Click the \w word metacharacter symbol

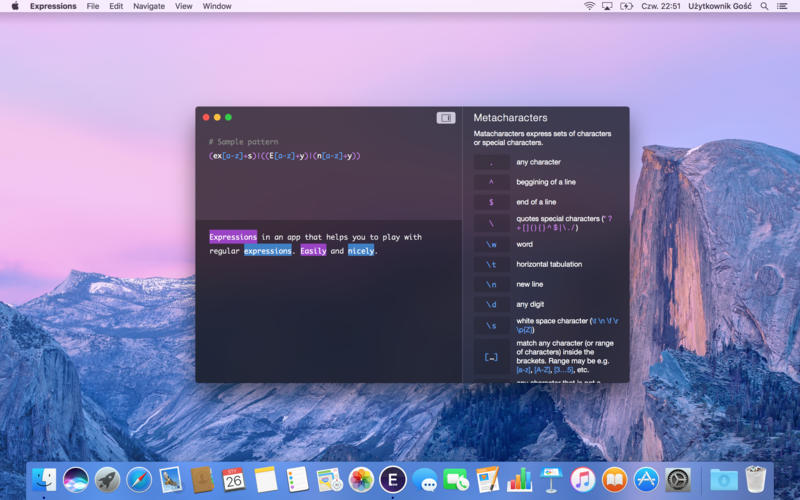[x=491, y=244]
